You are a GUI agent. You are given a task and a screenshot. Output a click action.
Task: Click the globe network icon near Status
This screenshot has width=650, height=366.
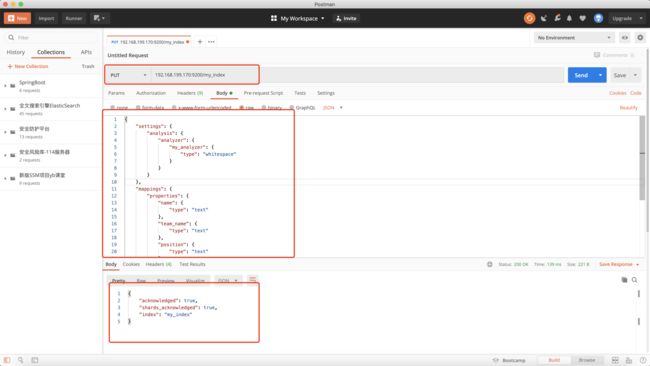point(490,264)
